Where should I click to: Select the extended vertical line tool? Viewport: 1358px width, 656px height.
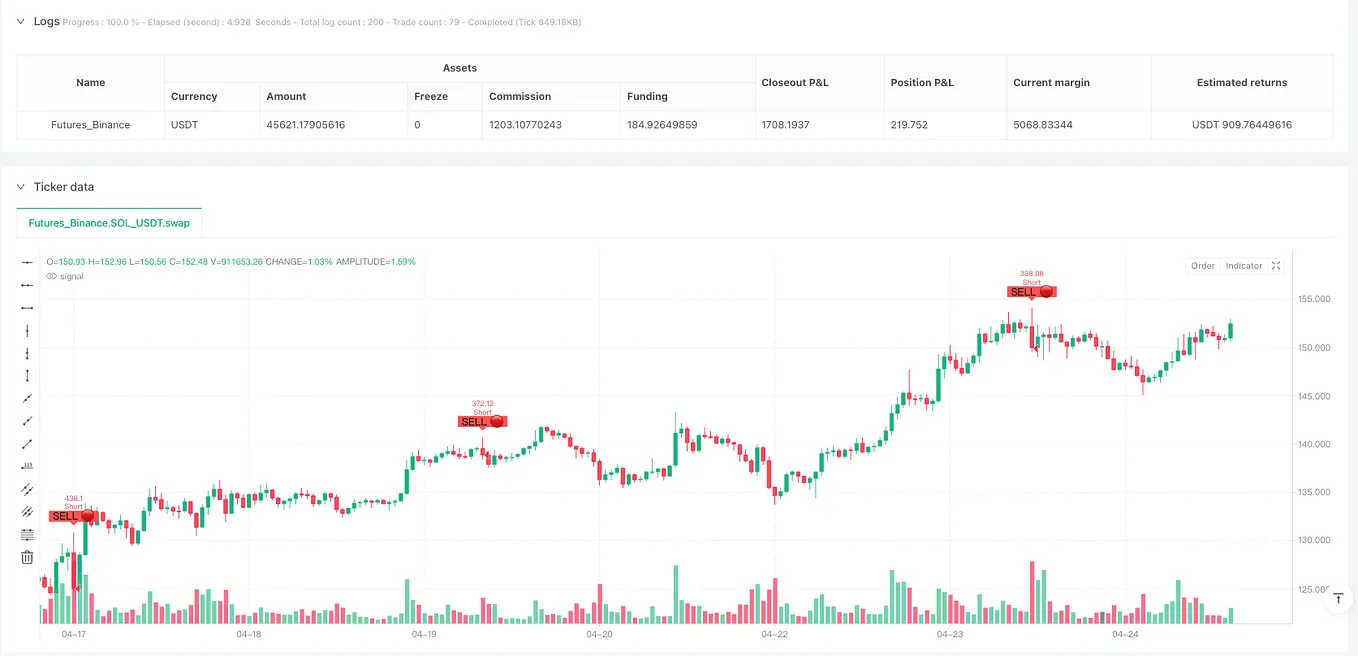[x=27, y=353]
